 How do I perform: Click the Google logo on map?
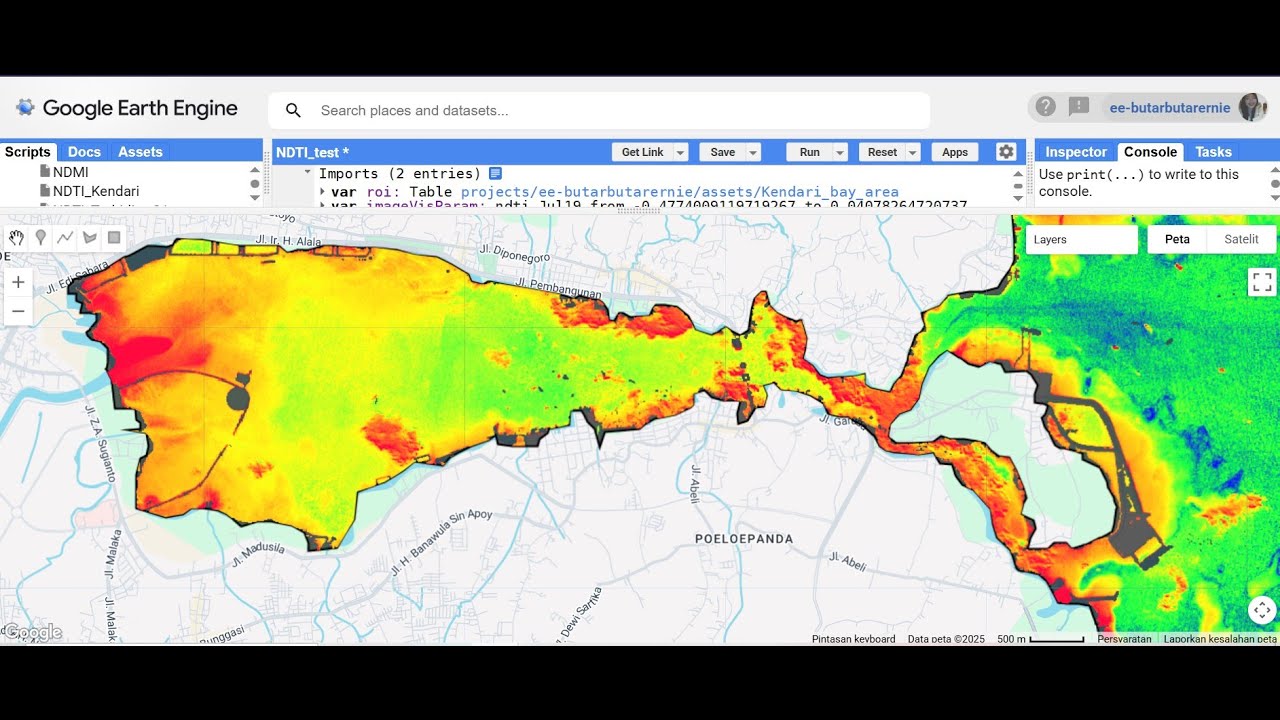coord(33,632)
